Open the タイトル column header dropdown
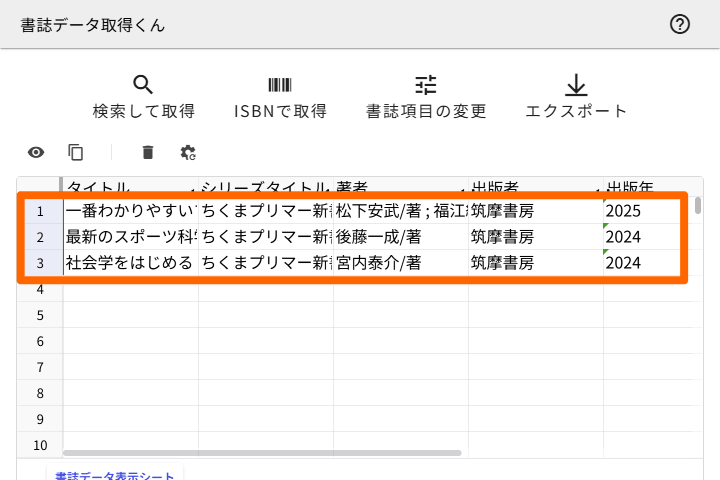Screen dimensions: 720x480 click(x=192, y=188)
